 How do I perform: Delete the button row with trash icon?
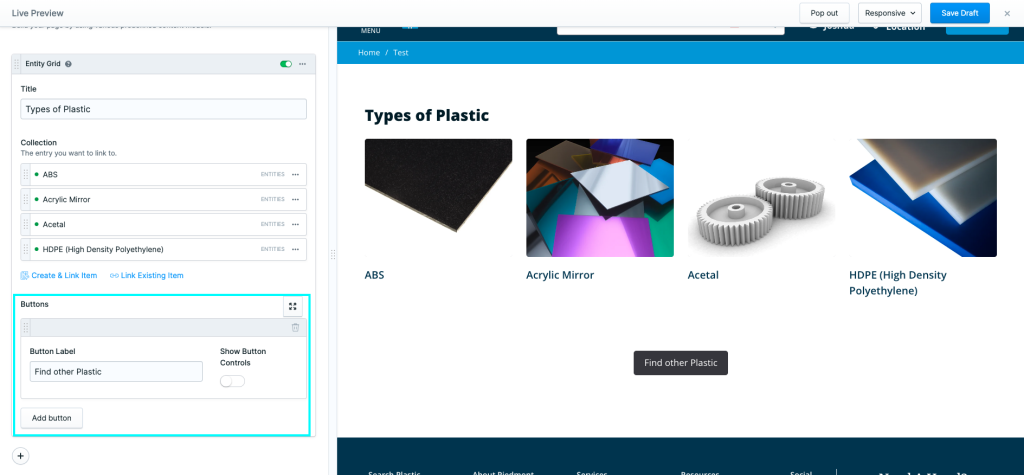pyautogui.click(x=295, y=328)
